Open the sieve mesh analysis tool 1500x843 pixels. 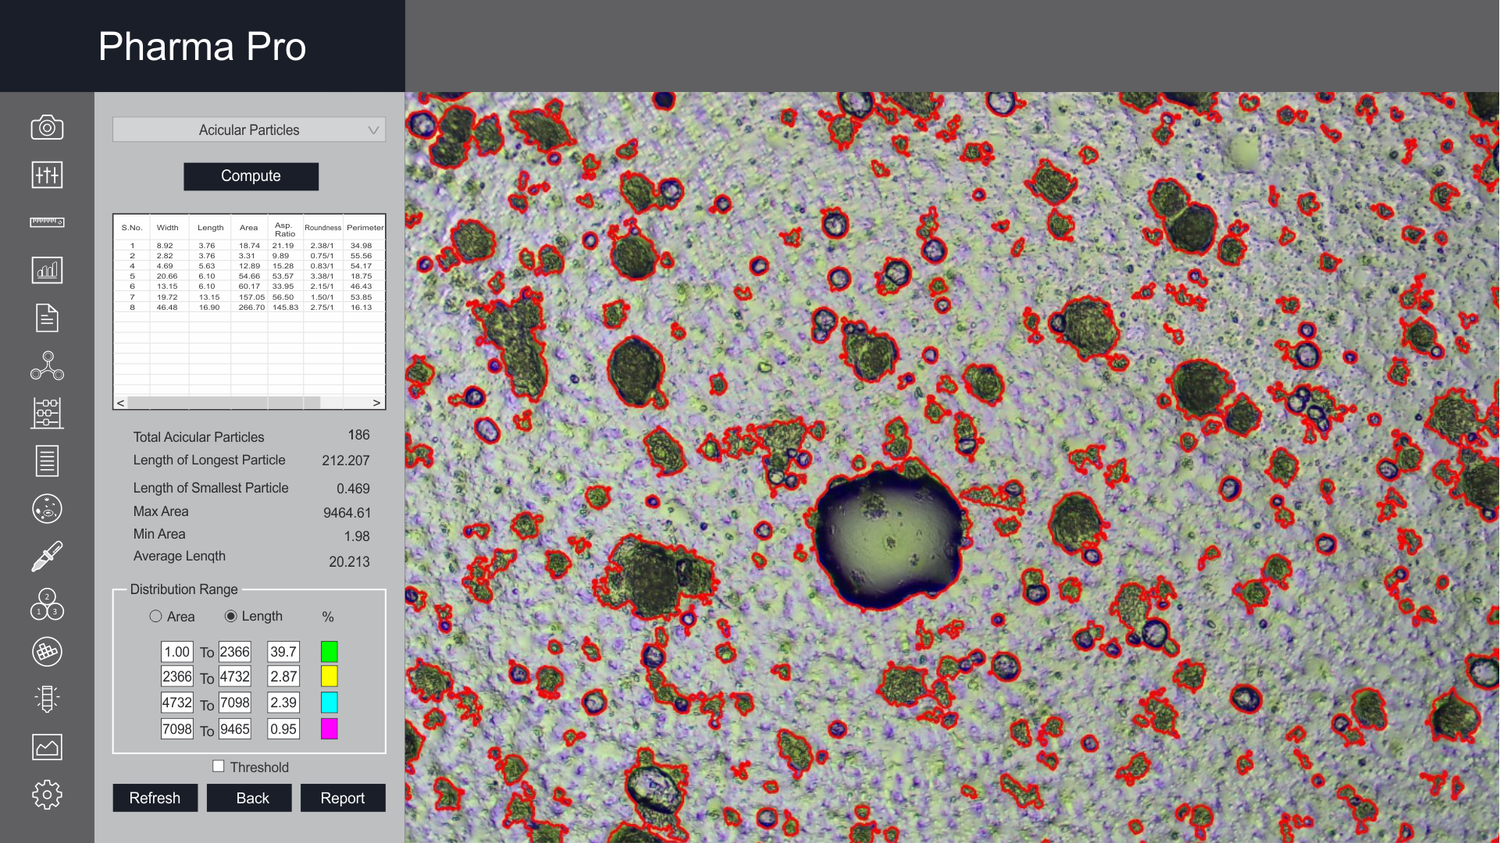(47, 651)
